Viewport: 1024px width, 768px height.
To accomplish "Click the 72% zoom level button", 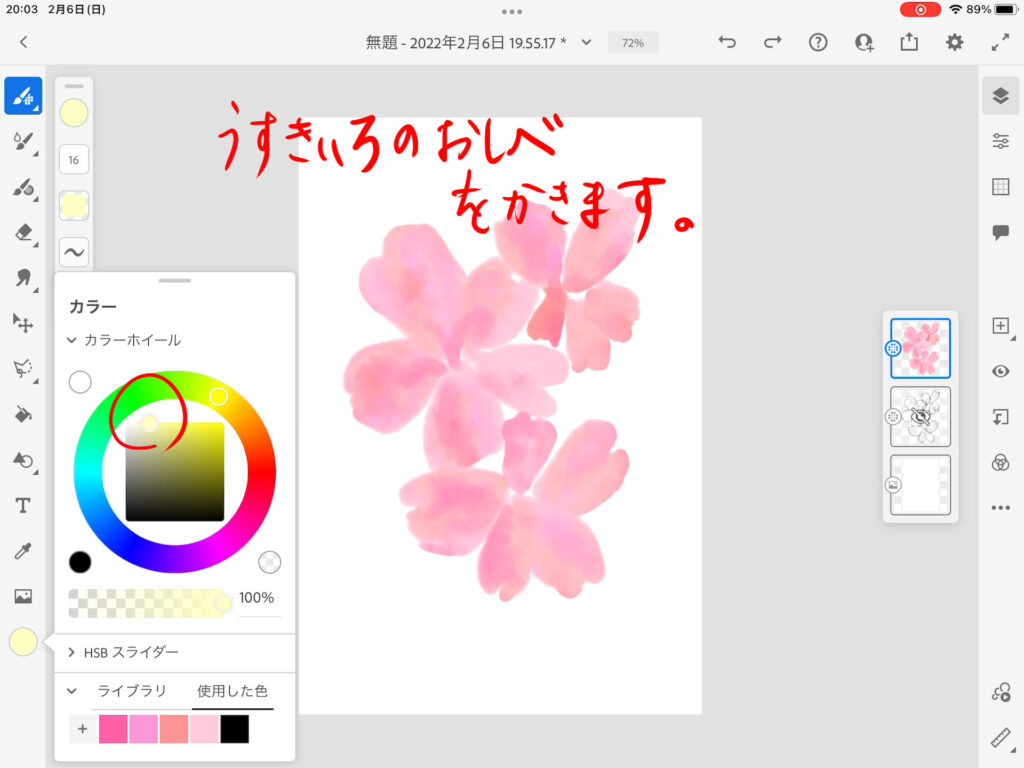I will [633, 43].
